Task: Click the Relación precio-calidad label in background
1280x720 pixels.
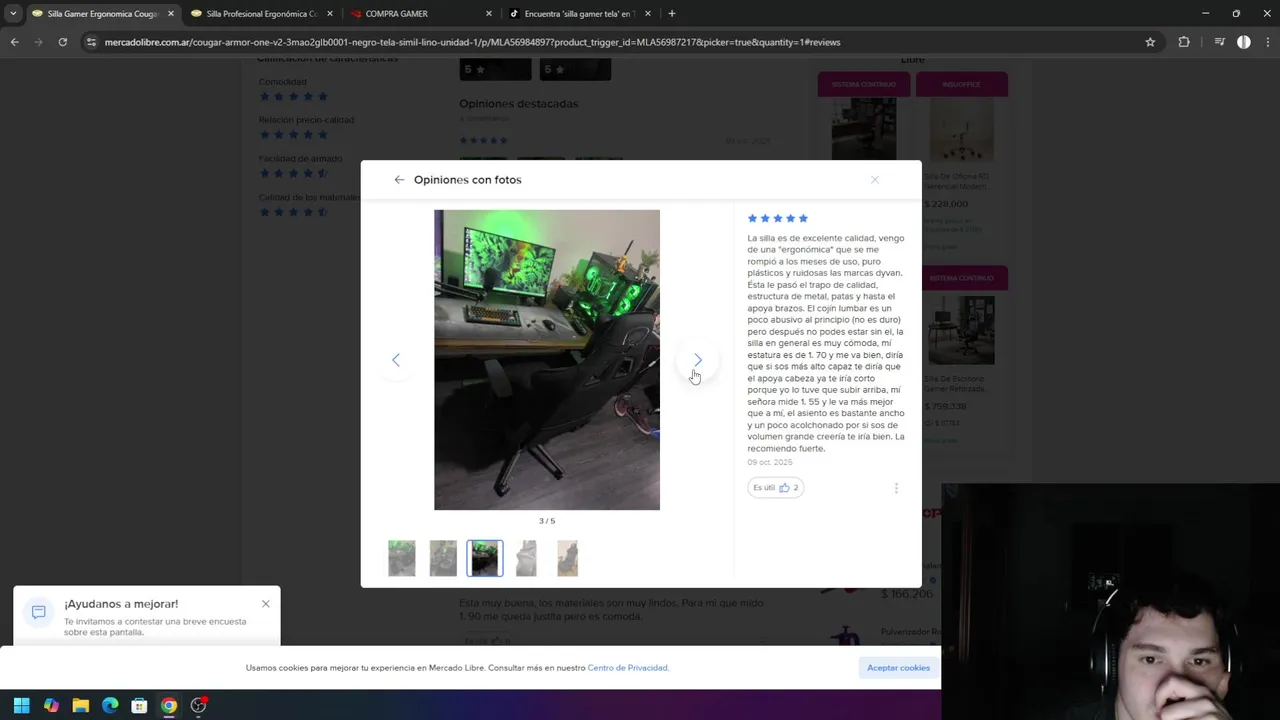Action: [x=306, y=120]
